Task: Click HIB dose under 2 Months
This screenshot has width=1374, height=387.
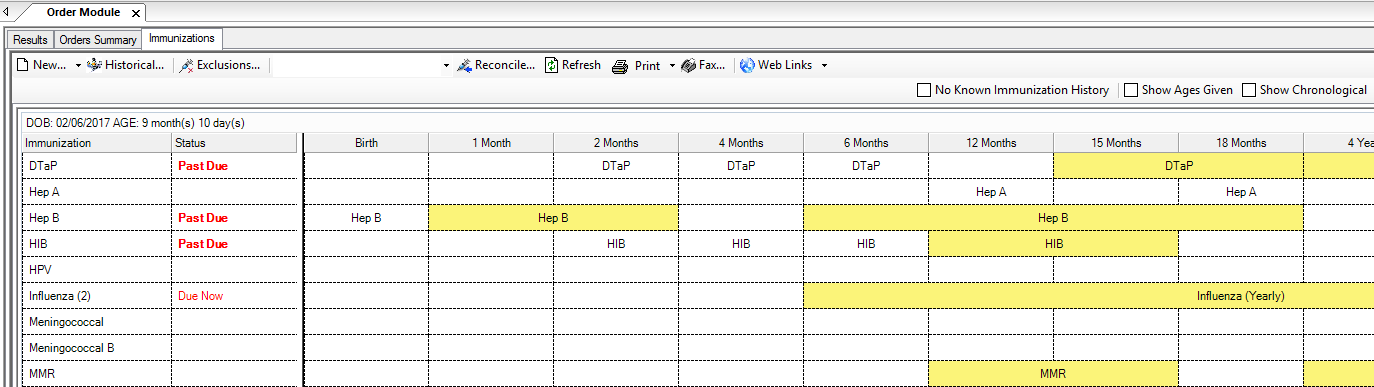Action: [x=616, y=244]
